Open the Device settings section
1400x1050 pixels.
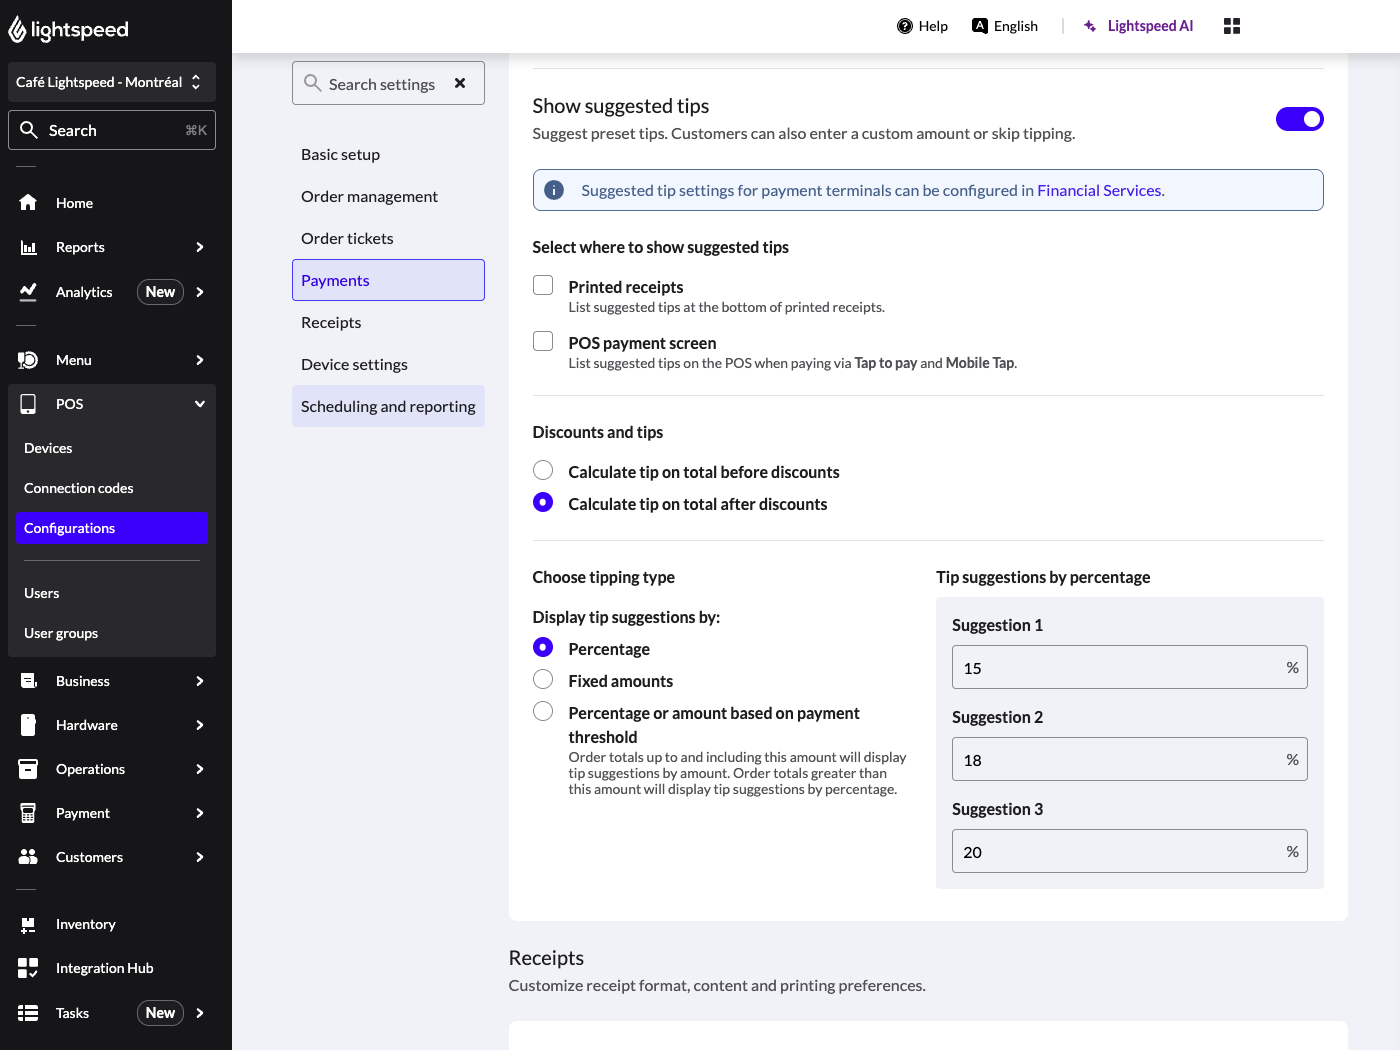click(354, 364)
